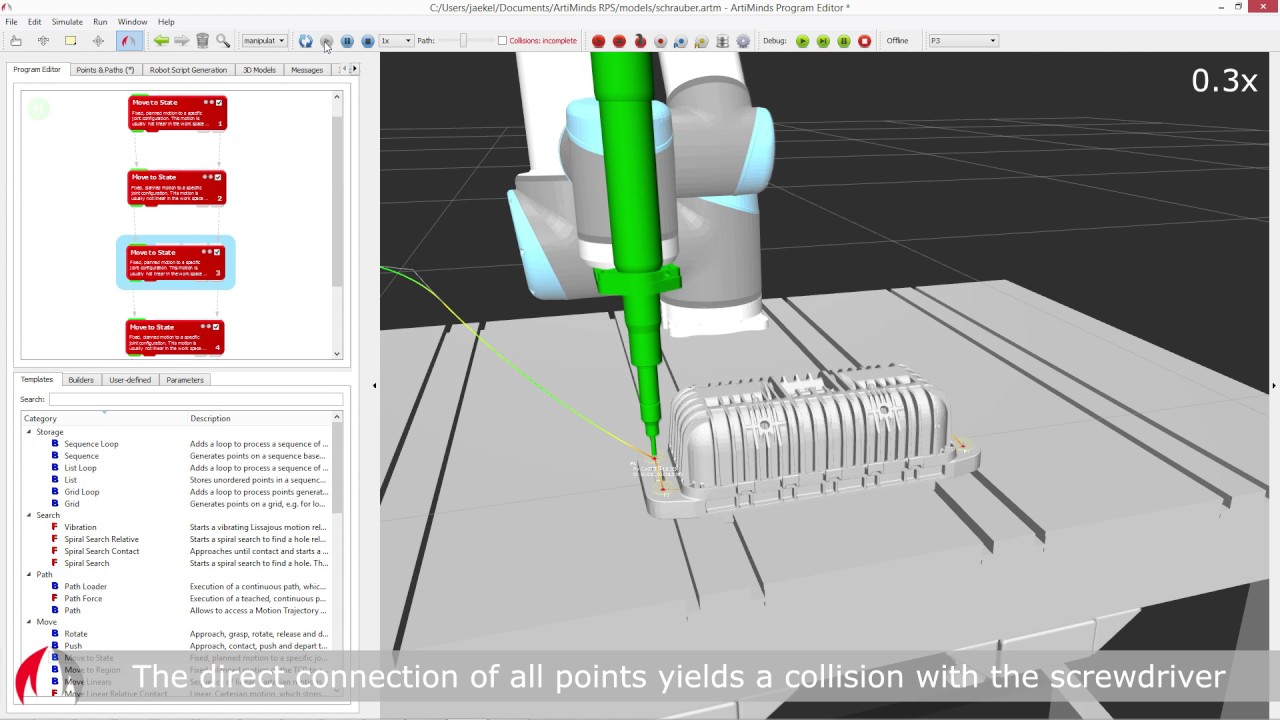Image resolution: width=1280 pixels, height=720 pixels.
Task: Collapse the Storage category in templates tree
Action: [29, 432]
